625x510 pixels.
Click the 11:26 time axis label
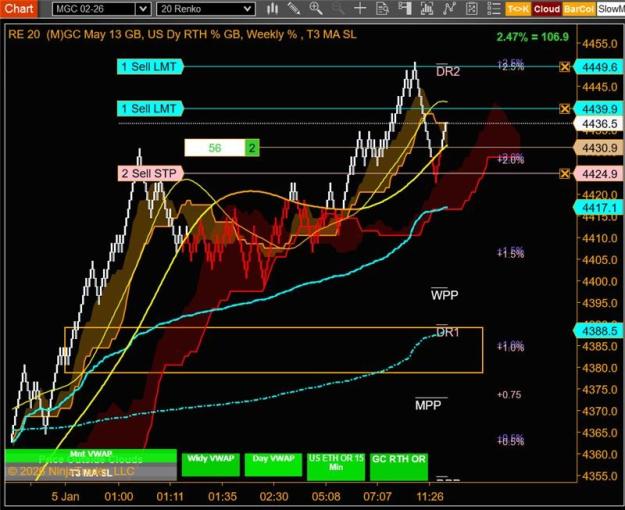430,496
